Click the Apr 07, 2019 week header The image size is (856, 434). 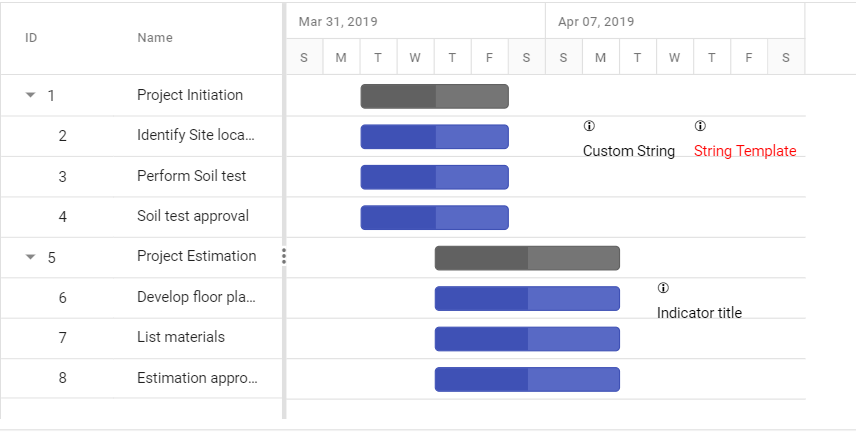(x=675, y=21)
